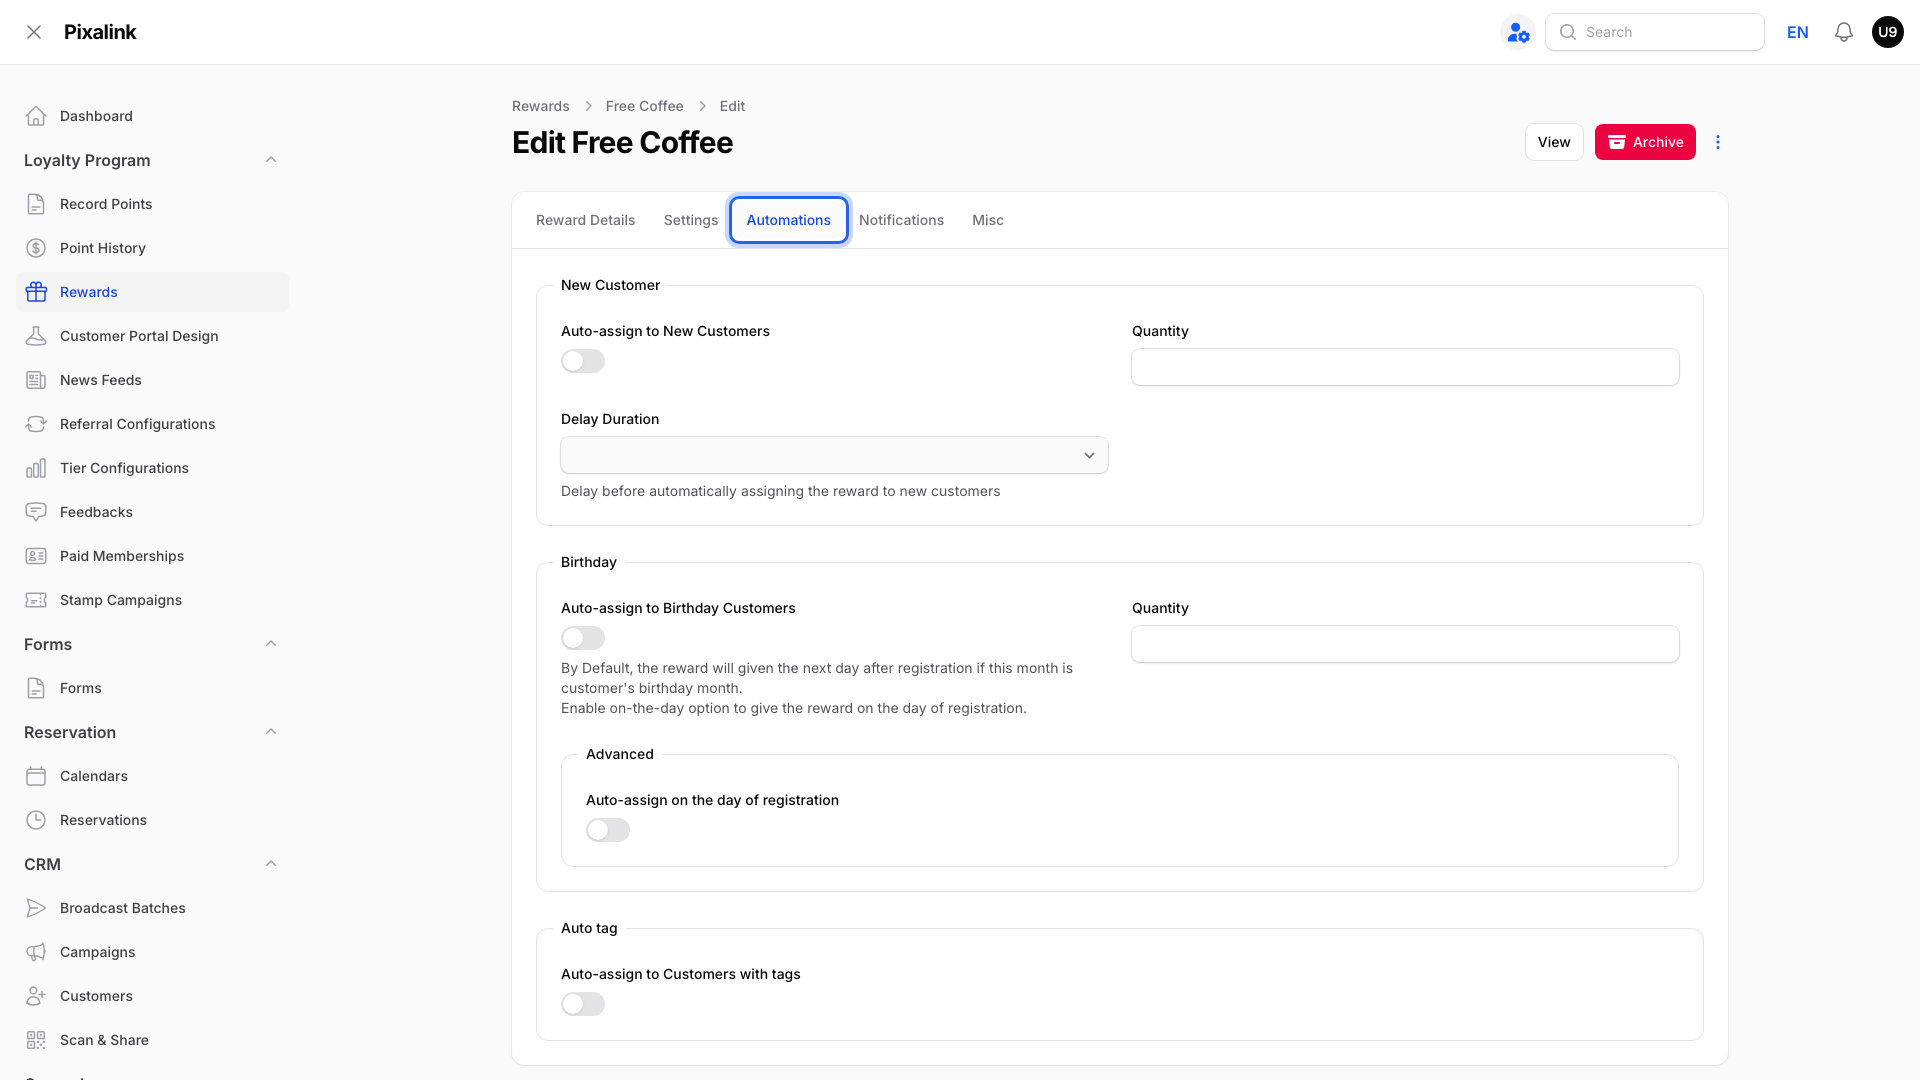
Task: Open the three-dot more actions menu
Action: pos(1718,142)
